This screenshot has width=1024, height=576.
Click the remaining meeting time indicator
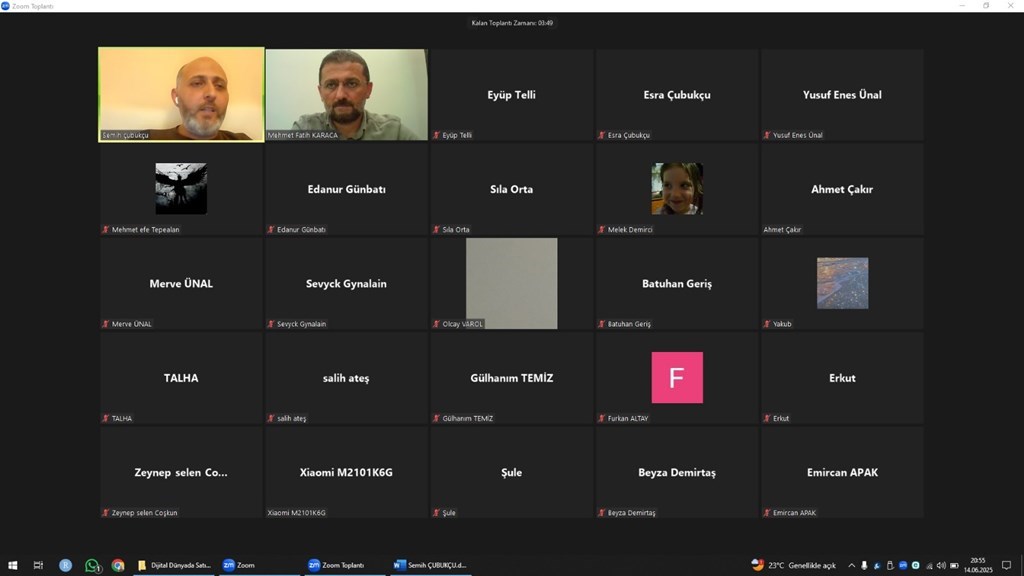point(512,23)
